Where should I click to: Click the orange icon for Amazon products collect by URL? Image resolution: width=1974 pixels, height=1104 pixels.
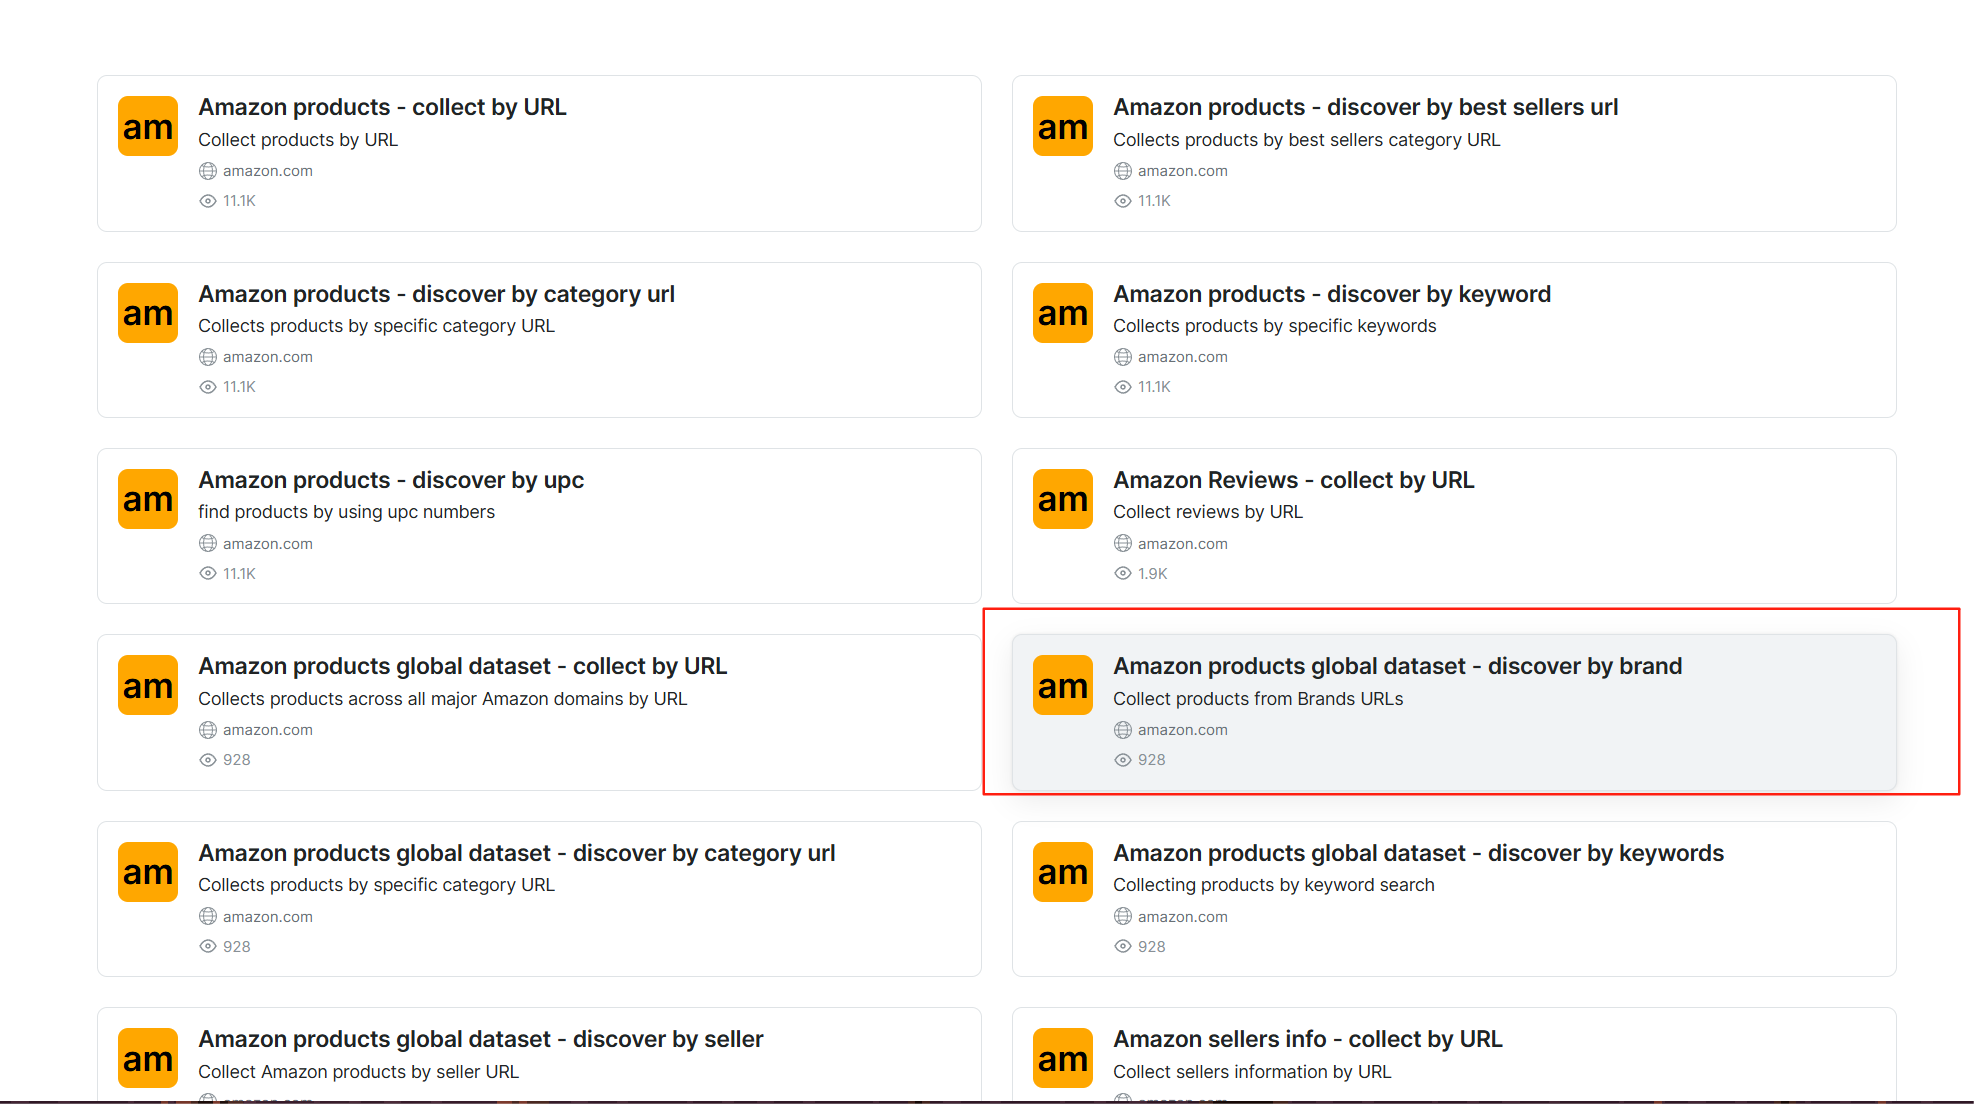tap(147, 127)
